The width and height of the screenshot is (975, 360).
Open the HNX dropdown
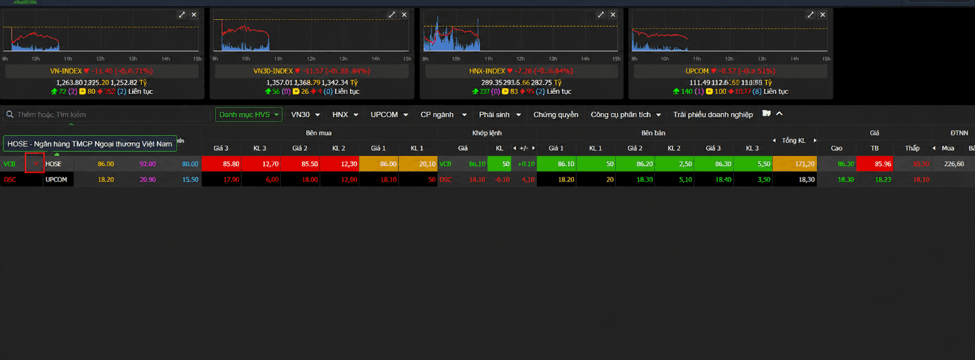345,115
